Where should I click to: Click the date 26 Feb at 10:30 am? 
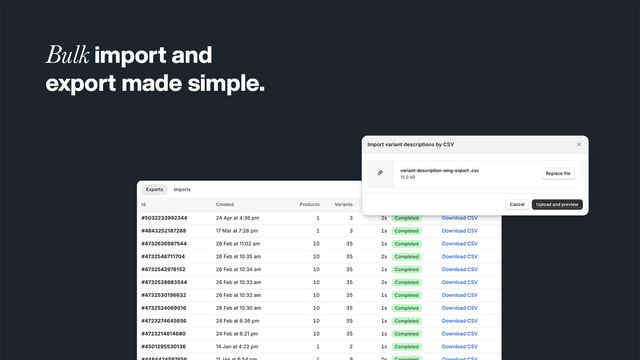pos(238,308)
